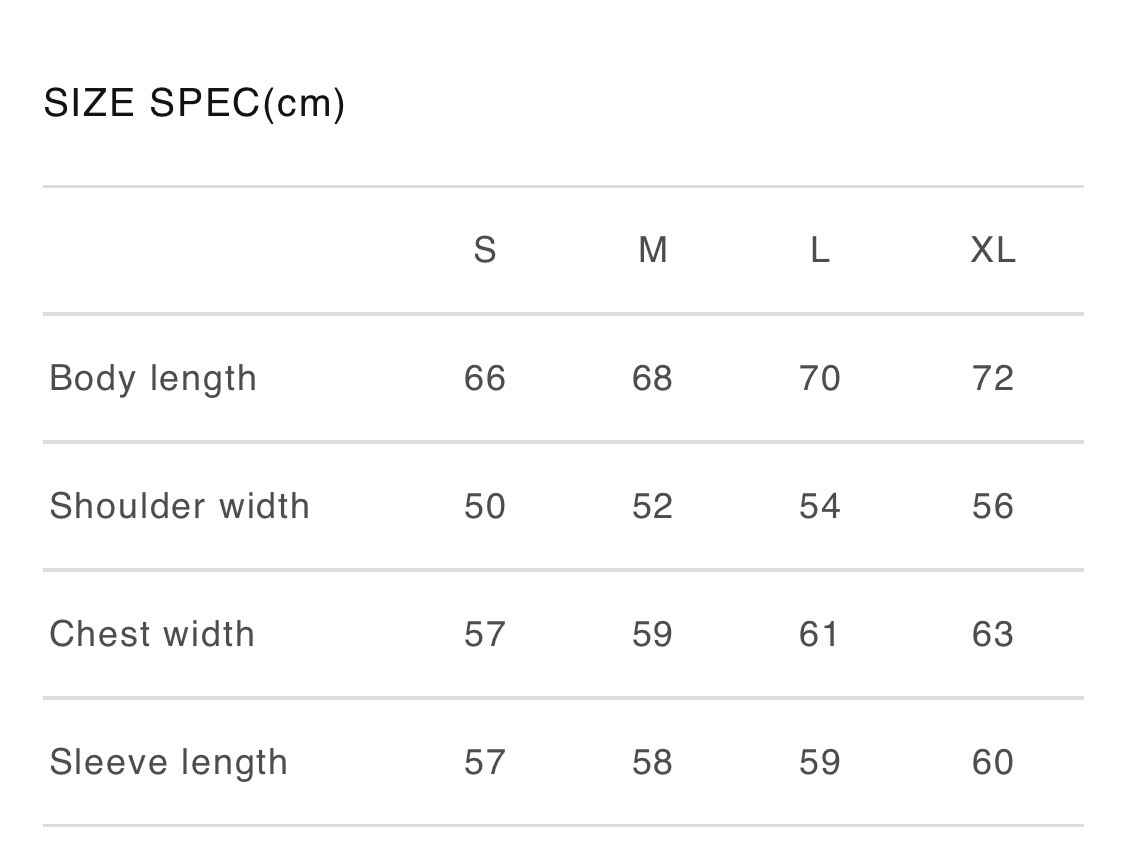Click Body length value 72 for XL
The image size is (1144, 860).
pyautogui.click(x=993, y=378)
